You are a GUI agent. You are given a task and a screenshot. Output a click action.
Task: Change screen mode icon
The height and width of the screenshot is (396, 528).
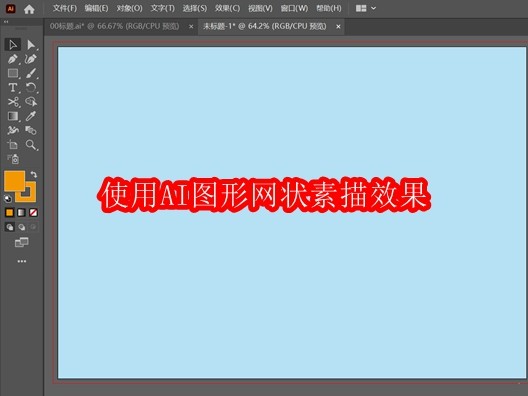coord(22,242)
